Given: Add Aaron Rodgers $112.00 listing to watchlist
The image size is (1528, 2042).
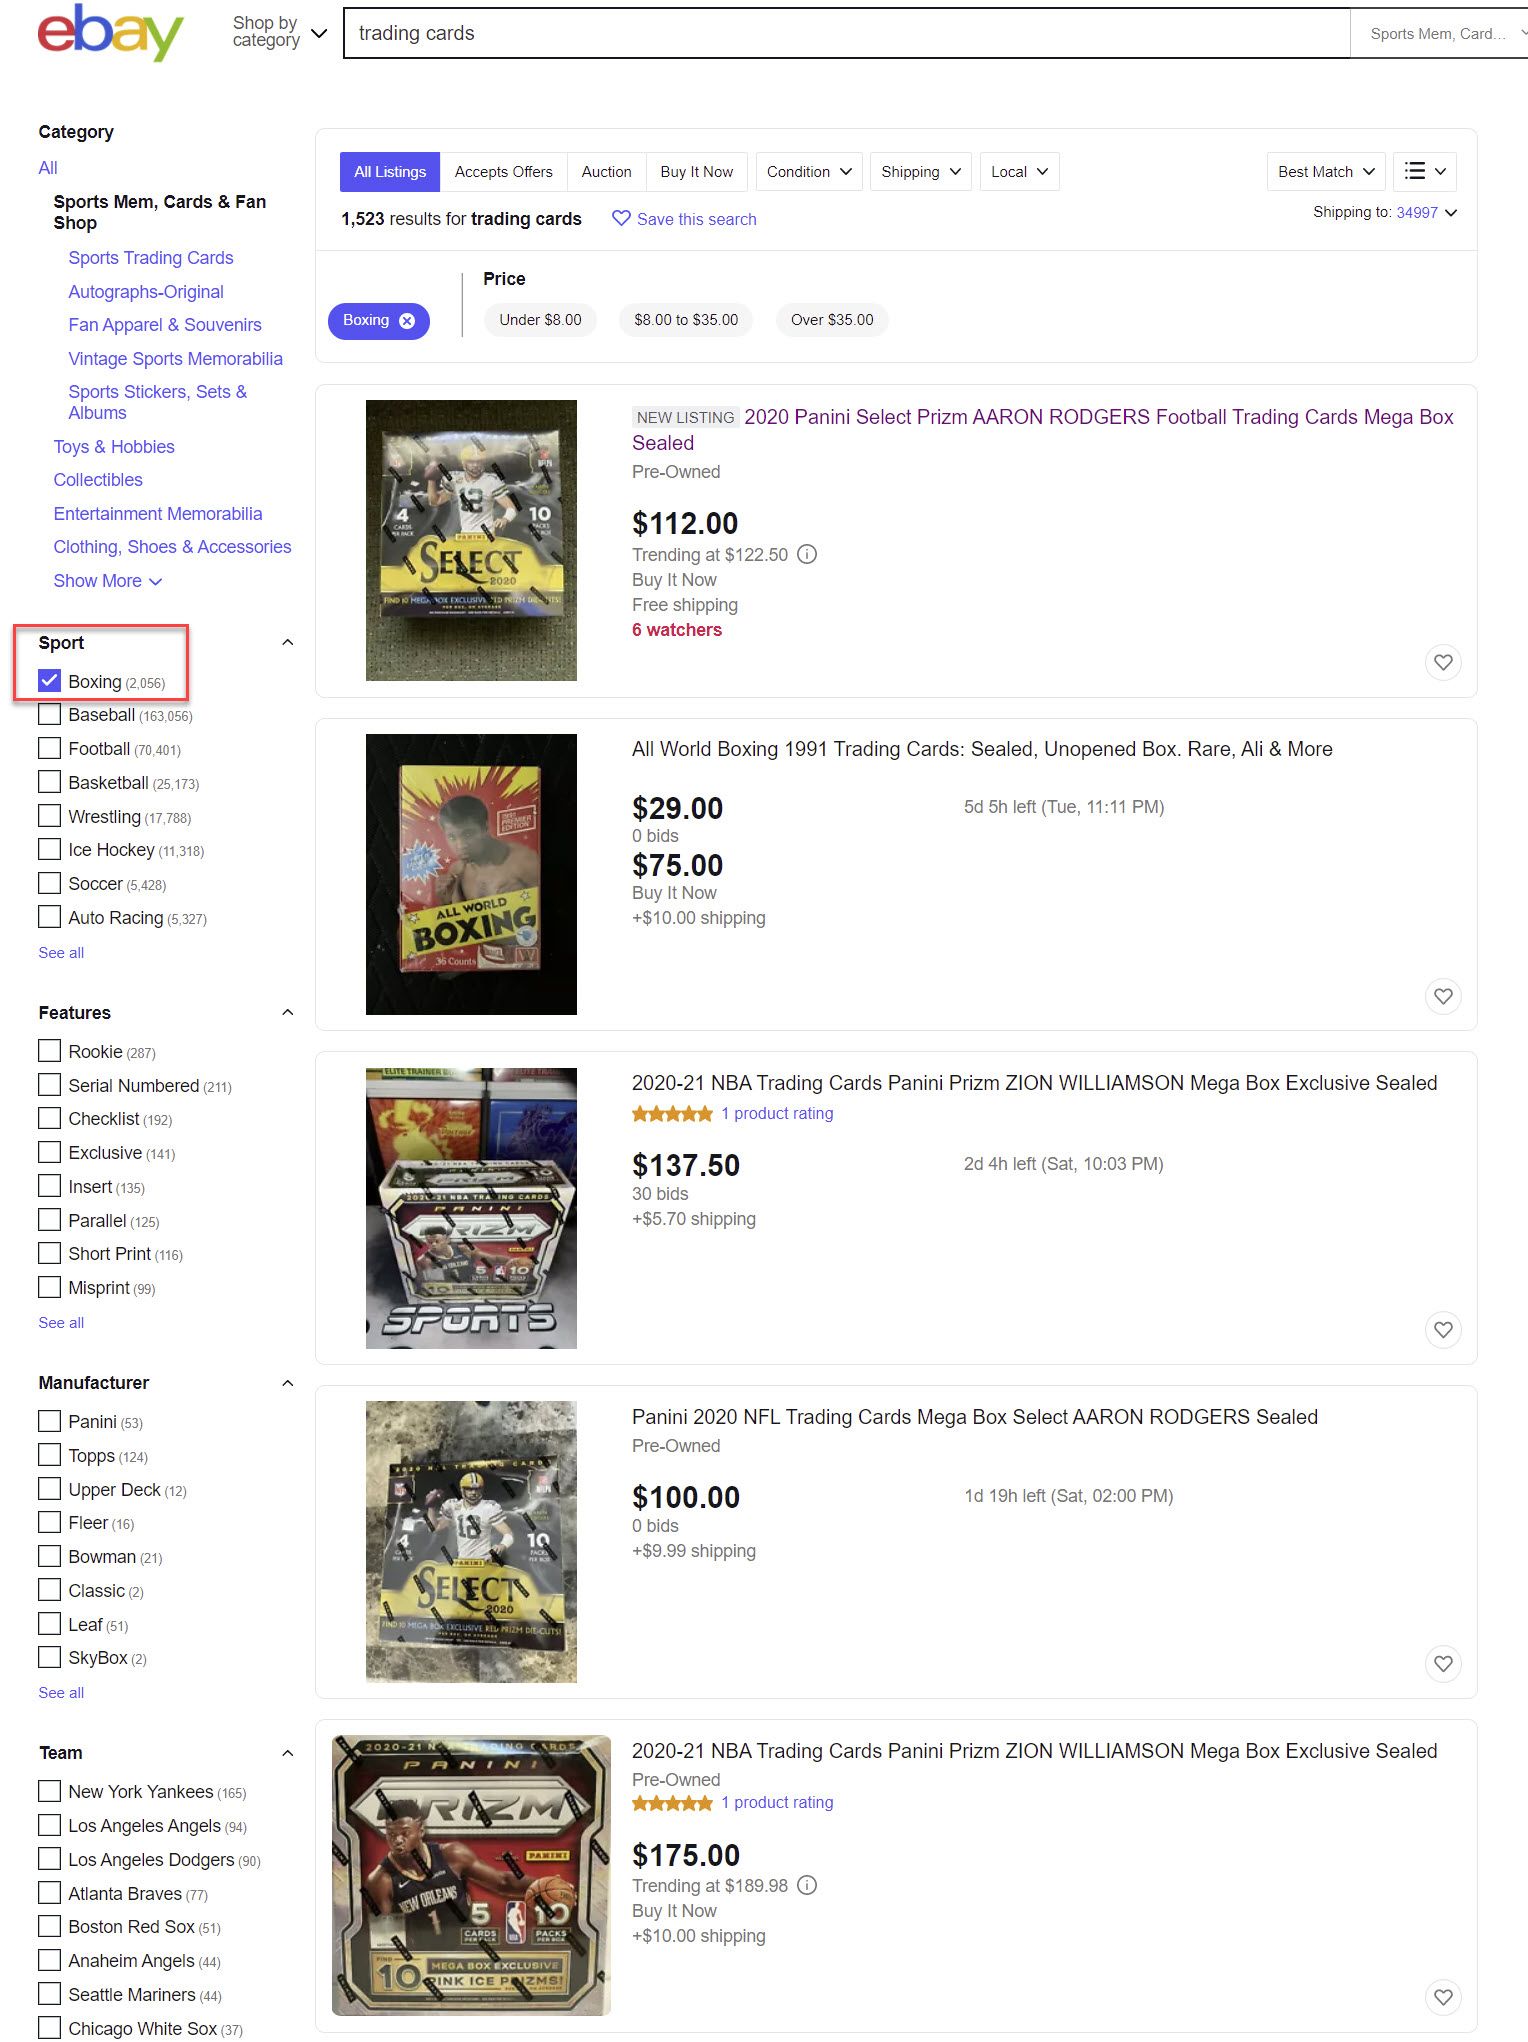Looking at the screenshot, I should pyautogui.click(x=1443, y=662).
